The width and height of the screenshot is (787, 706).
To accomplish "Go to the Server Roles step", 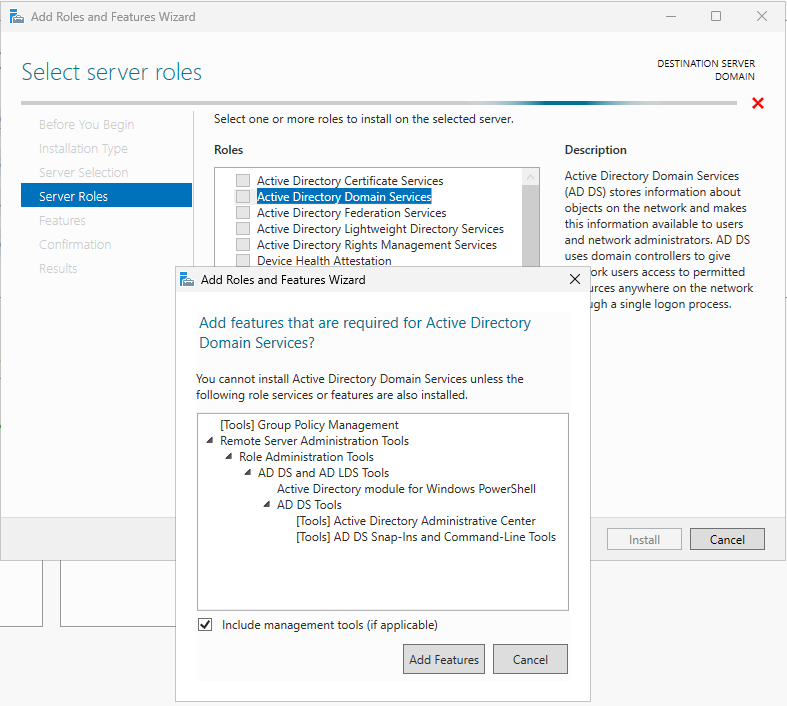I will [x=73, y=197].
